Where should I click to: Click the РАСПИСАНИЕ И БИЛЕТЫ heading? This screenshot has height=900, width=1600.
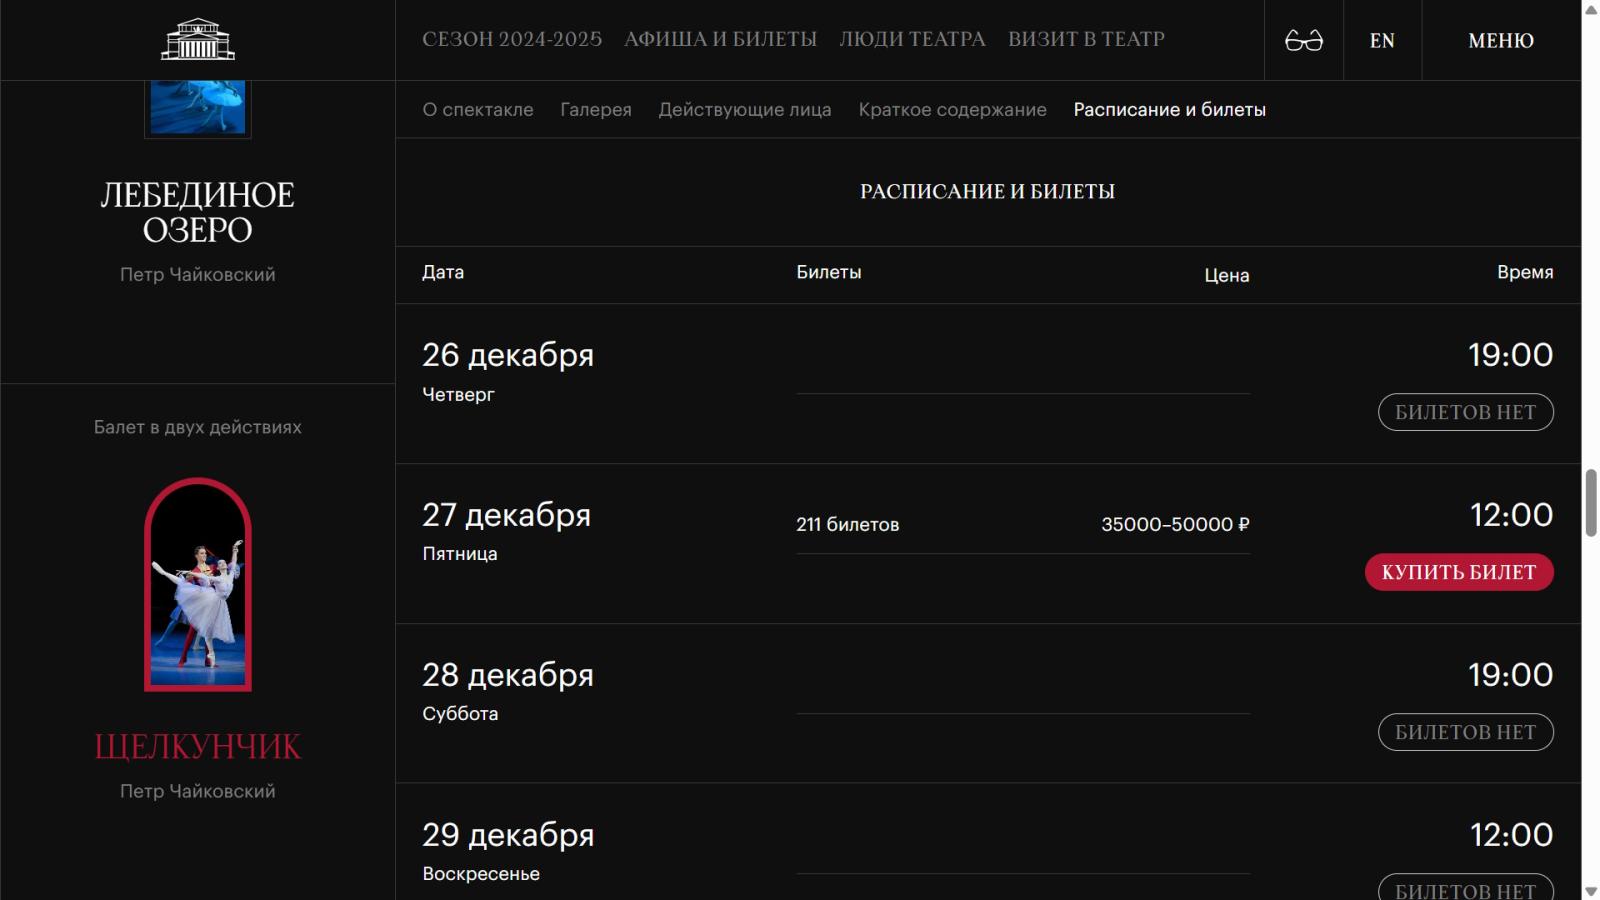[x=987, y=191]
